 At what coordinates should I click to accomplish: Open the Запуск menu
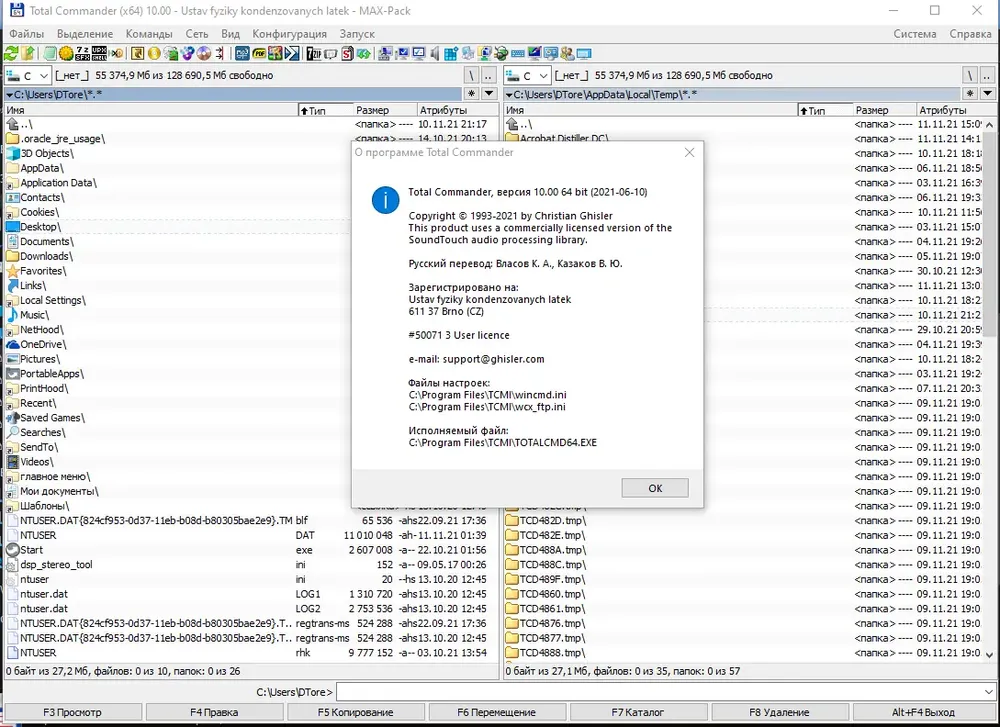click(357, 34)
